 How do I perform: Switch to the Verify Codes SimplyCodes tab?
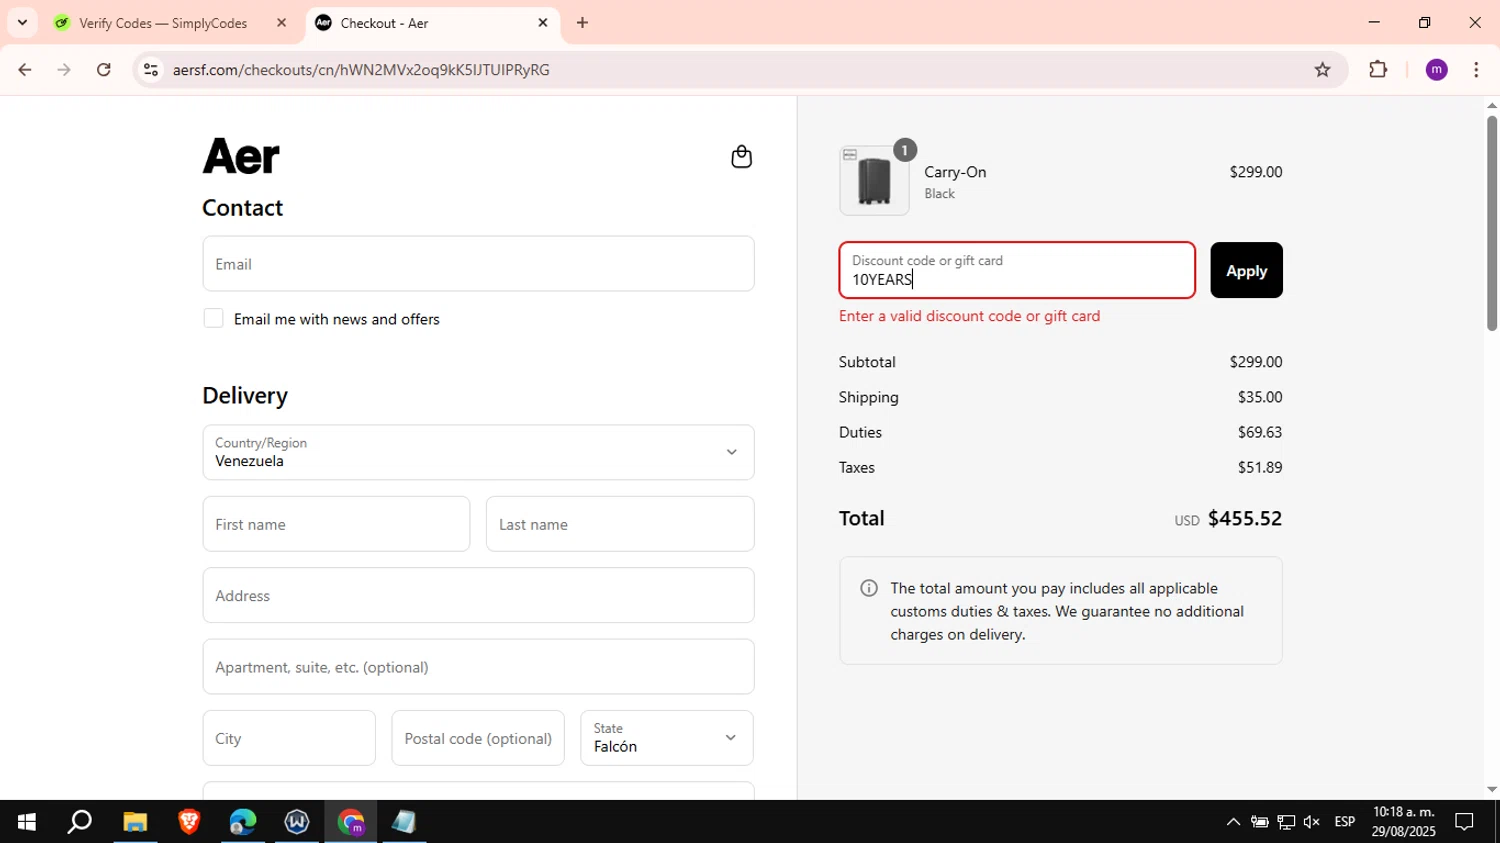pyautogui.click(x=163, y=23)
